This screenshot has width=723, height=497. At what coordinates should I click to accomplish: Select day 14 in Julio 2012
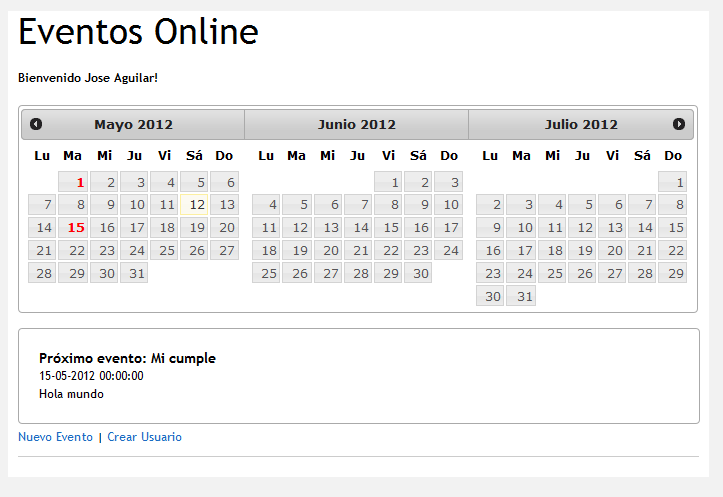642,227
